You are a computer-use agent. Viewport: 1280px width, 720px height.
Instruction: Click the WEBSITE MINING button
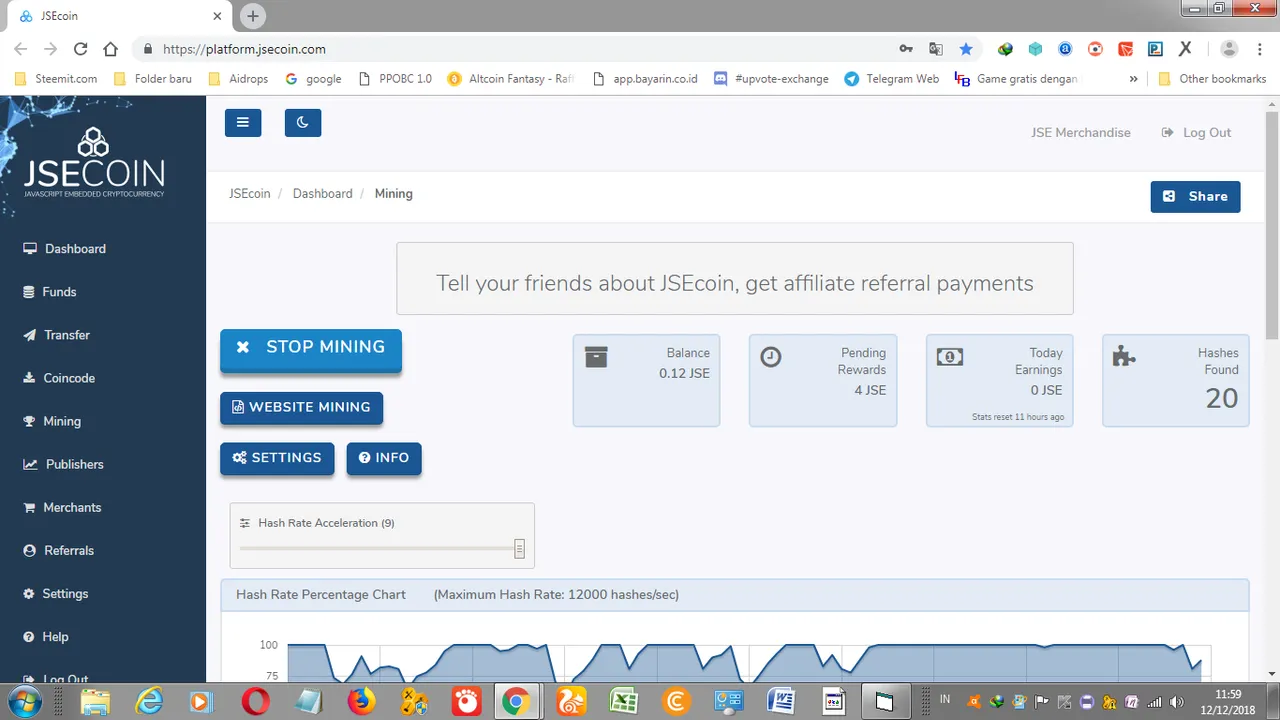(x=301, y=407)
